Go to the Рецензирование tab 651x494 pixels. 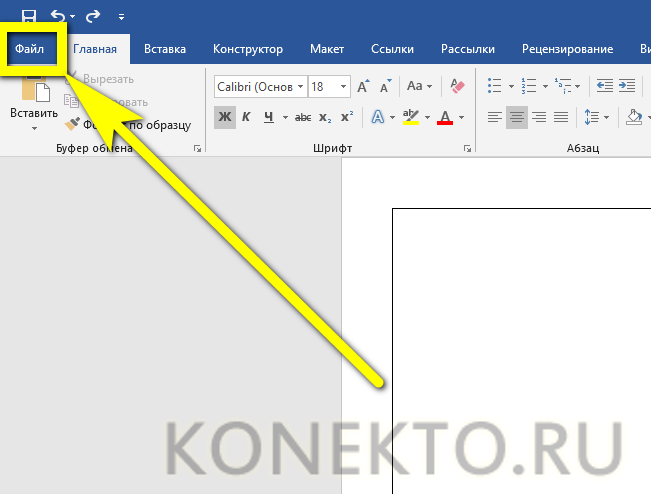click(568, 49)
